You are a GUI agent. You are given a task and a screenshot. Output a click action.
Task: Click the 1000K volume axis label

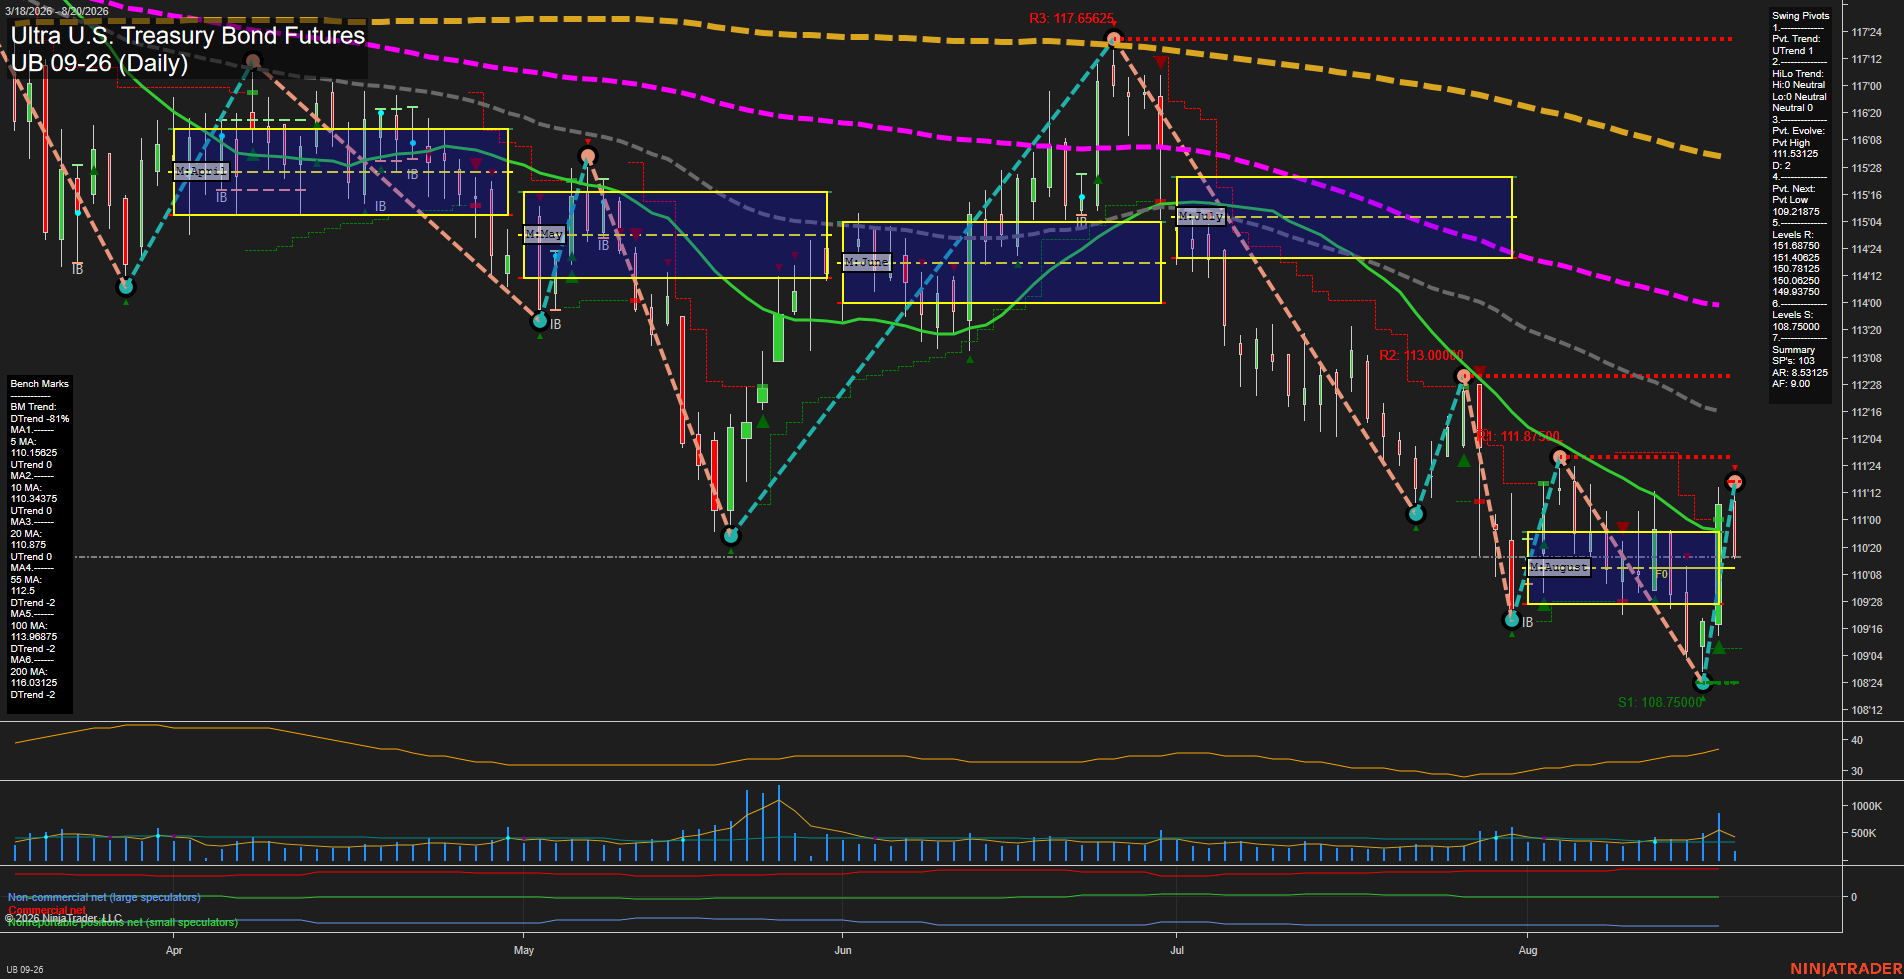click(x=1867, y=806)
